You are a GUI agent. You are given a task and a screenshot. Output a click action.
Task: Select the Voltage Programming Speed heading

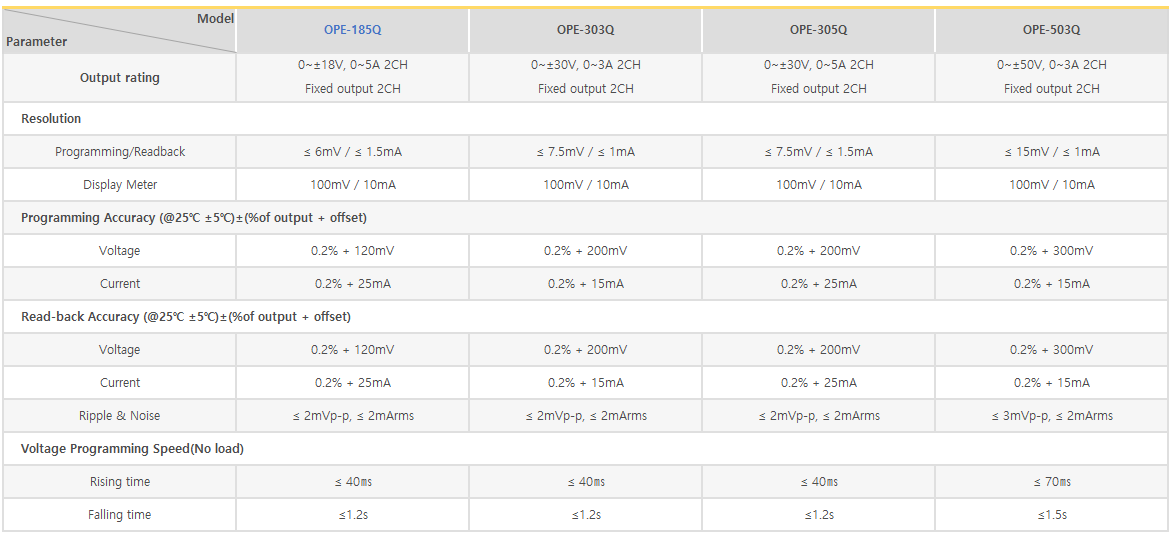[x=132, y=449]
